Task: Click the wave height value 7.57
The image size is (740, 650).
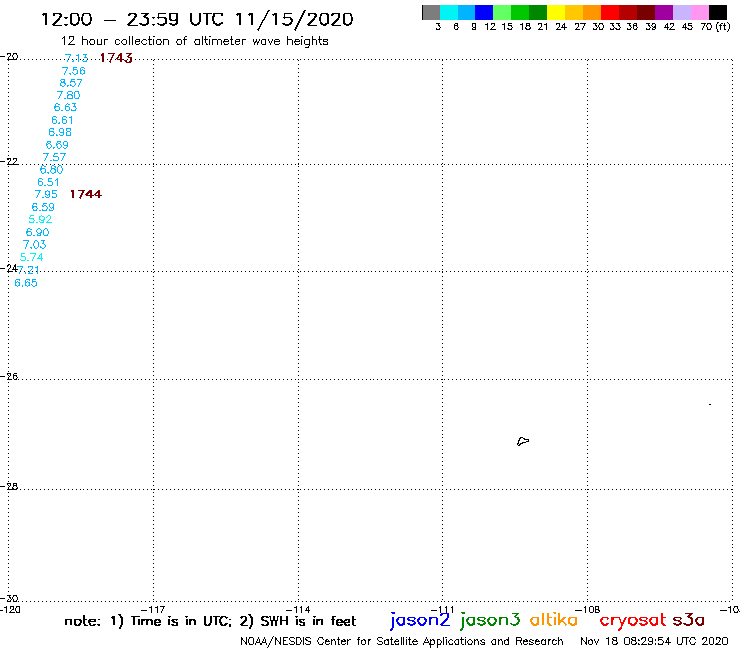Action: [54, 157]
